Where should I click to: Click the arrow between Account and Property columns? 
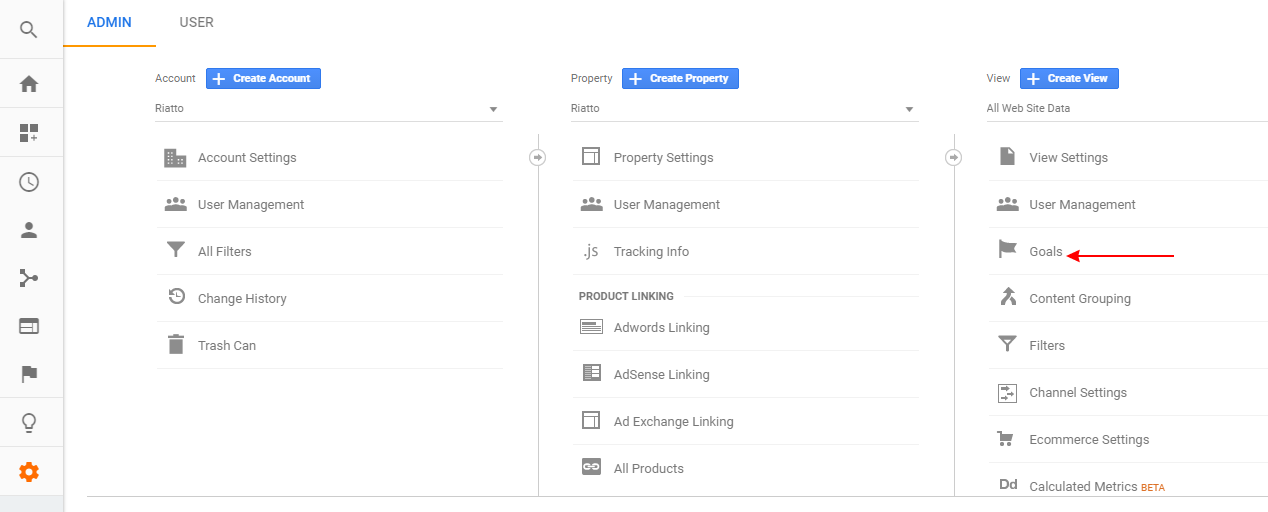[x=538, y=157]
